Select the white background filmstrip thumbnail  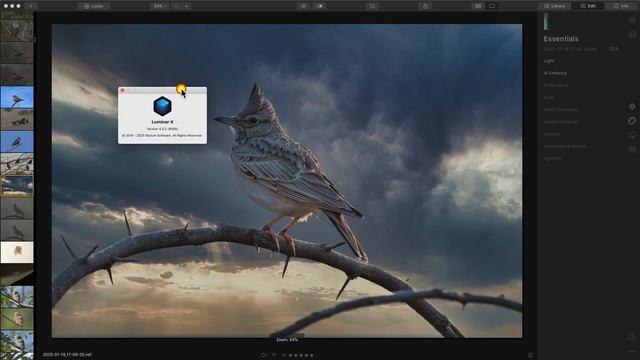click(x=17, y=252)
